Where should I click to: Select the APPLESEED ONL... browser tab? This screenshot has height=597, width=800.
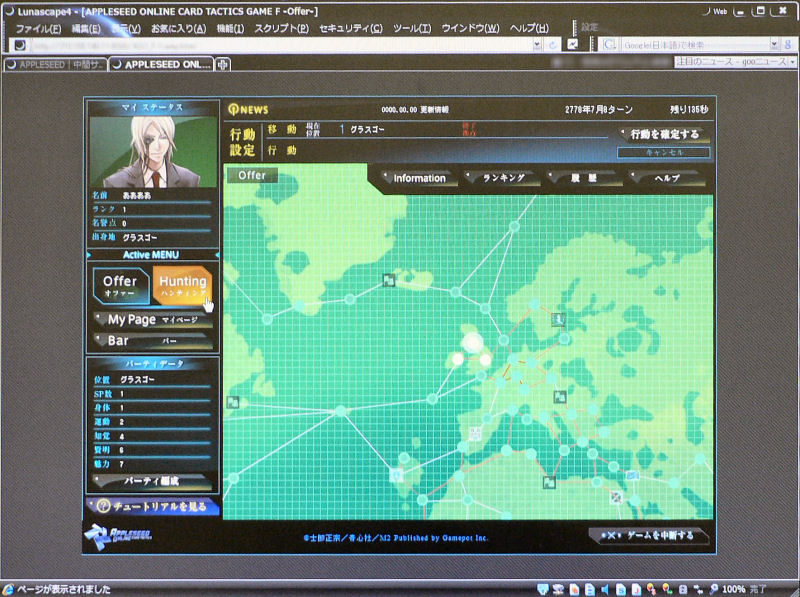coord(161,65)
